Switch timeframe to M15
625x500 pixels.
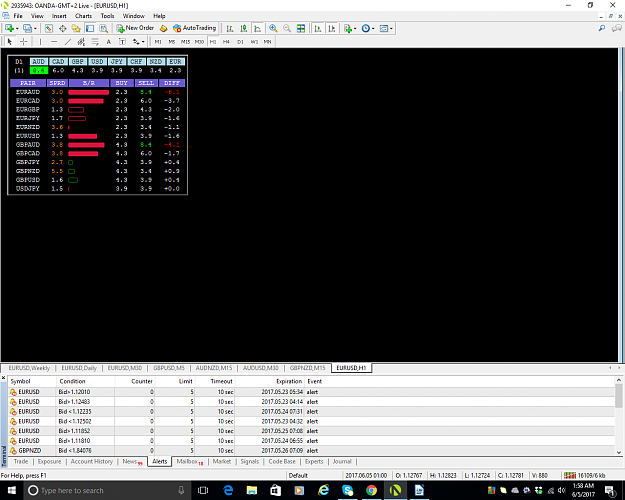pos(185,41)
